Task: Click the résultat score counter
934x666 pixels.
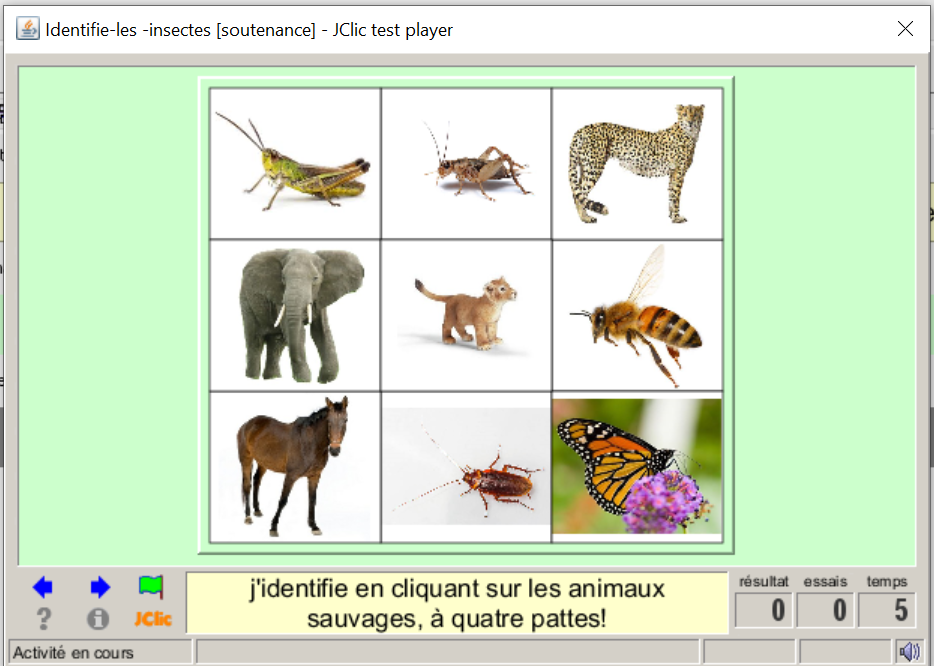Action: (764, 609)
